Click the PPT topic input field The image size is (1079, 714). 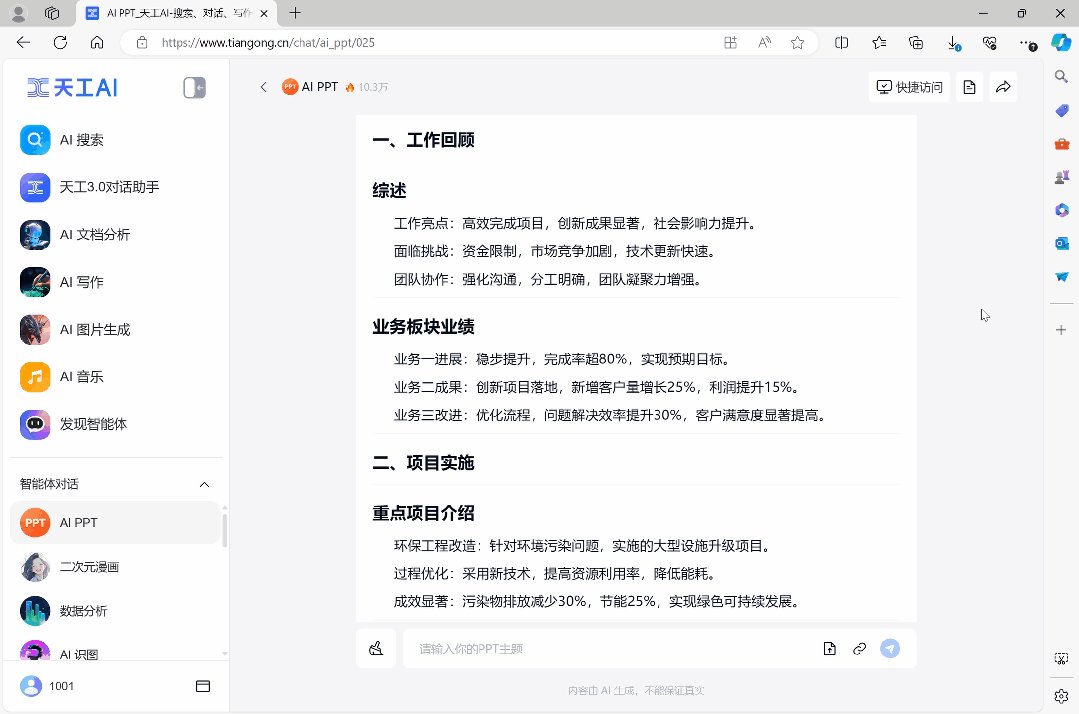(600, 648)
